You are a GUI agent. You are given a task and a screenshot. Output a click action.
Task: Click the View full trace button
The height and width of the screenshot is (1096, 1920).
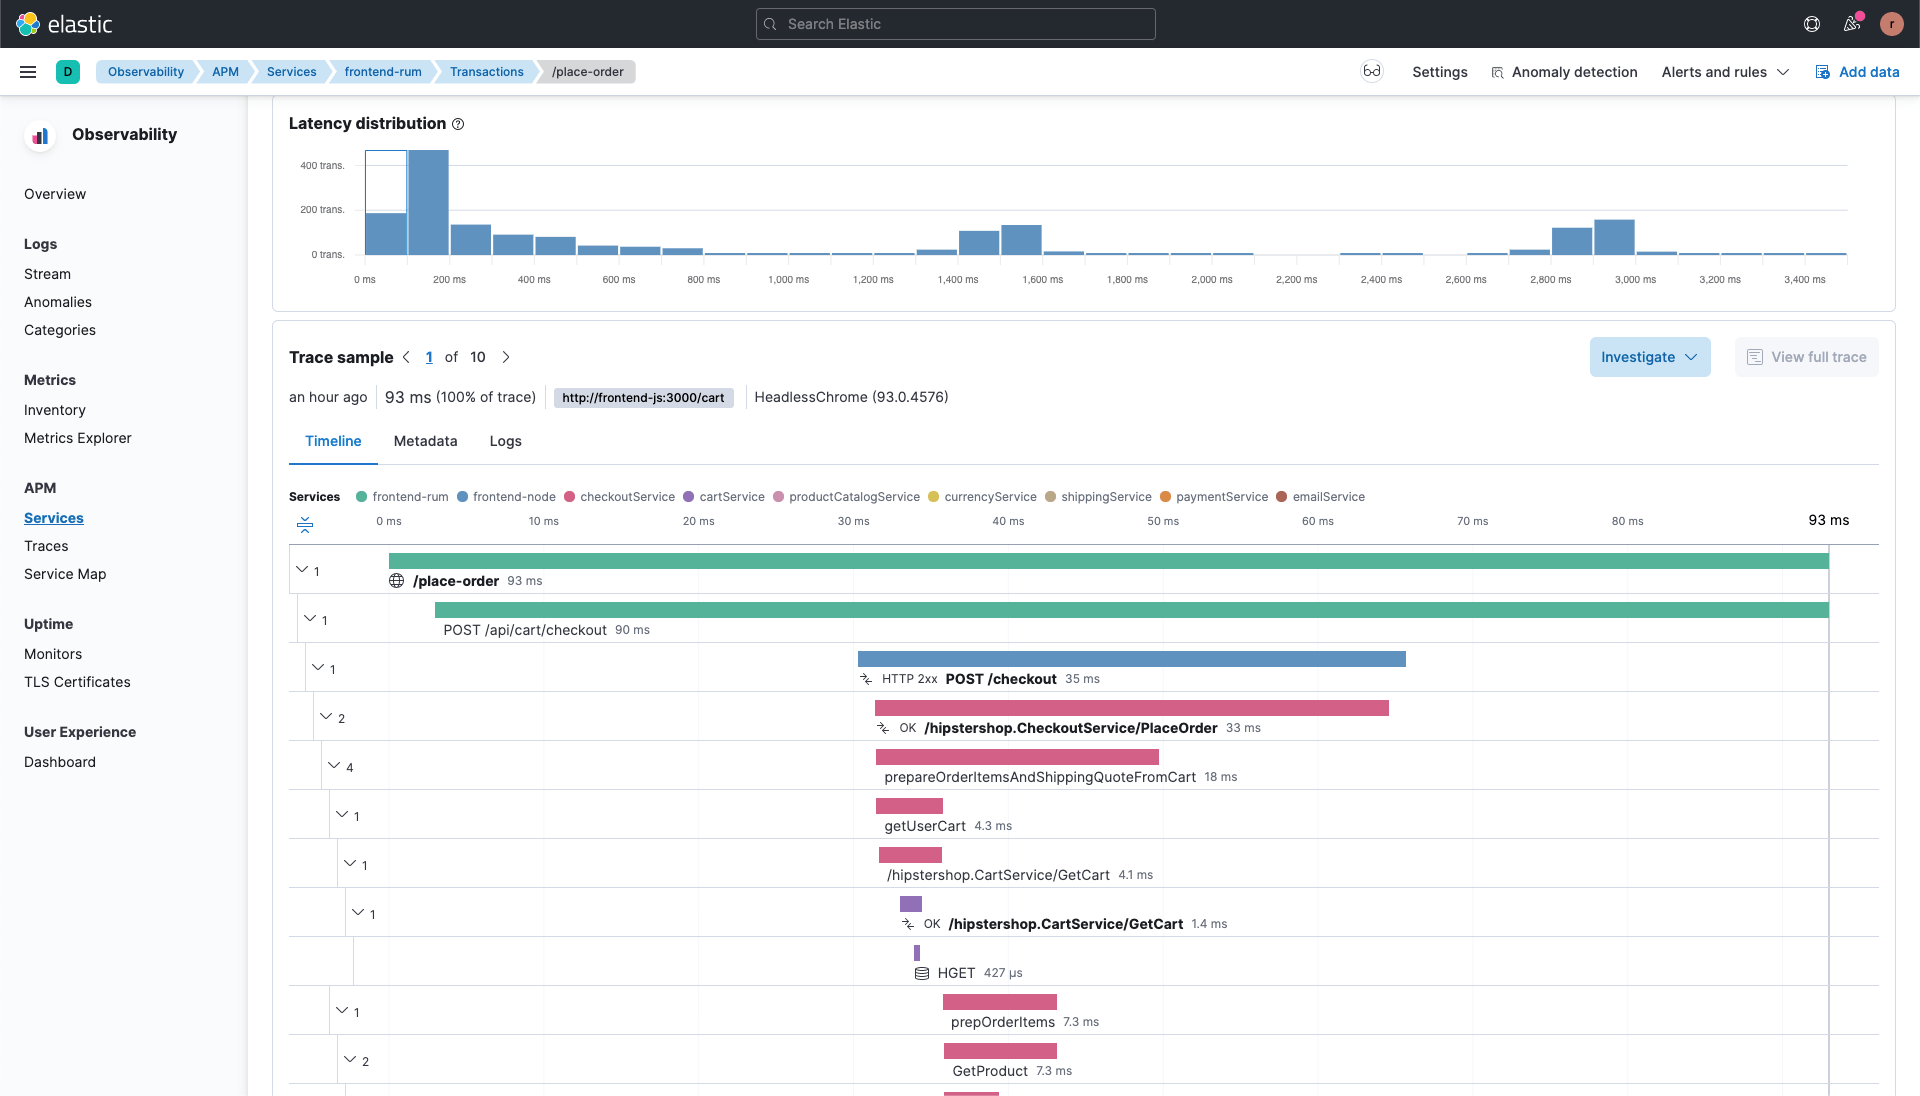click(x=1806, y=357)
